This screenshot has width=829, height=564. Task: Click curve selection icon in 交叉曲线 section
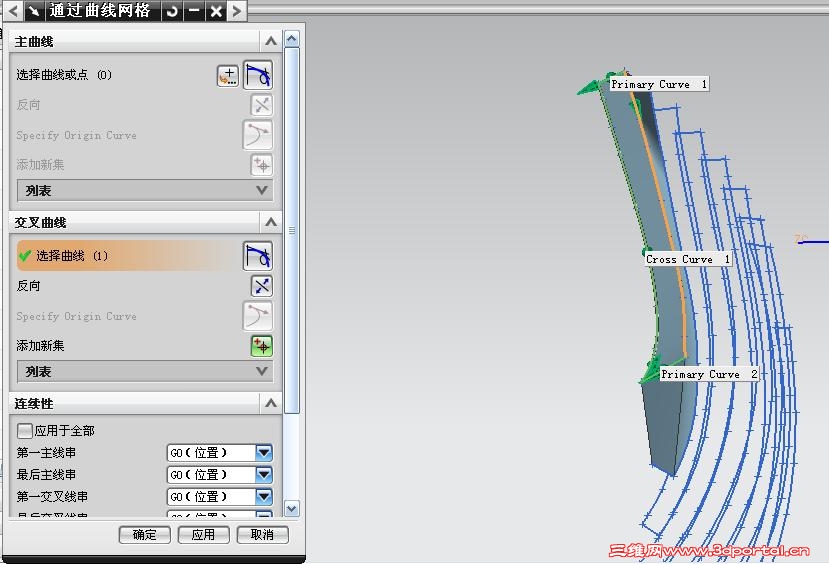[x=258, y=256]
